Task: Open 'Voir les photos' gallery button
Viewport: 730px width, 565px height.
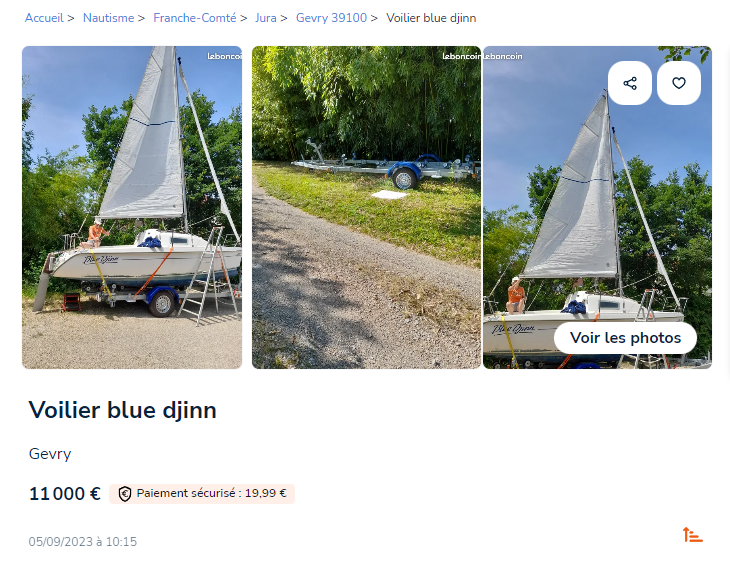Action: point(625,338)
